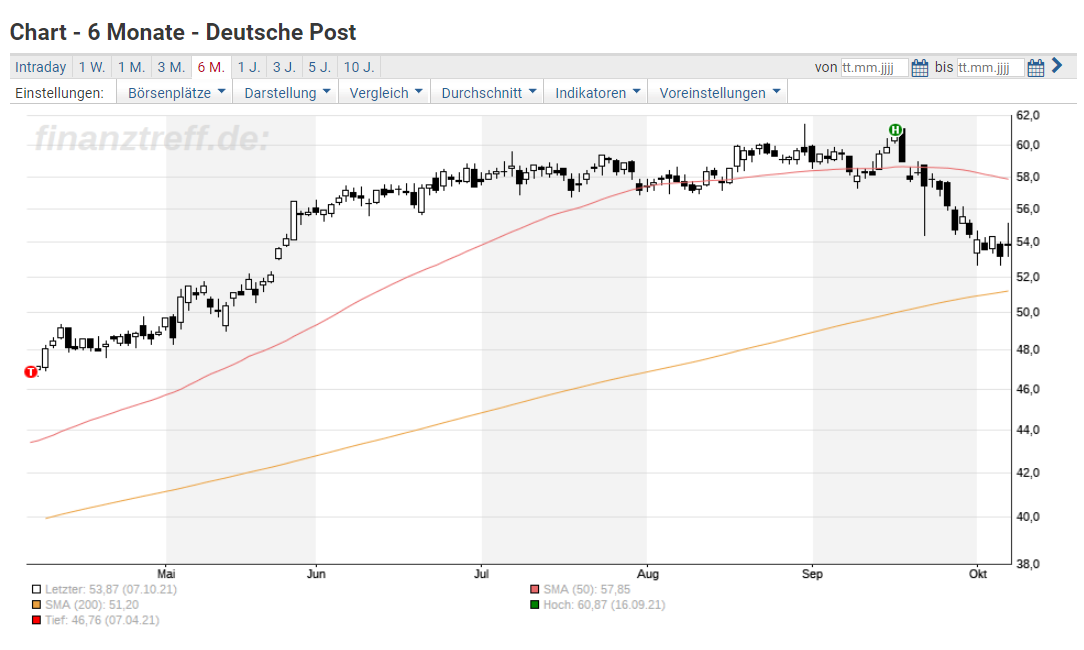
Task: Open the Indikatoren dropdown menu
Action: click(x=597, y=93)
